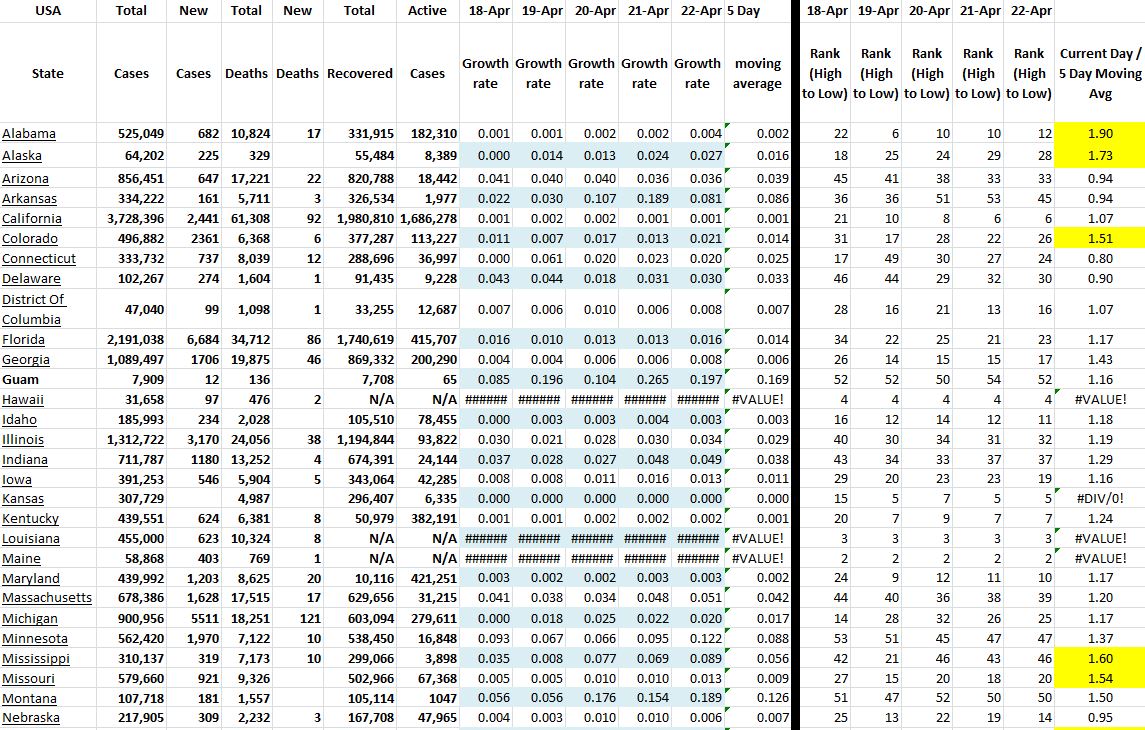Select the Current Day / 5 Day Moving Avg header
Image resolution: width=1145 pixels, height=730 pixels.
[x=1099, y=73]
